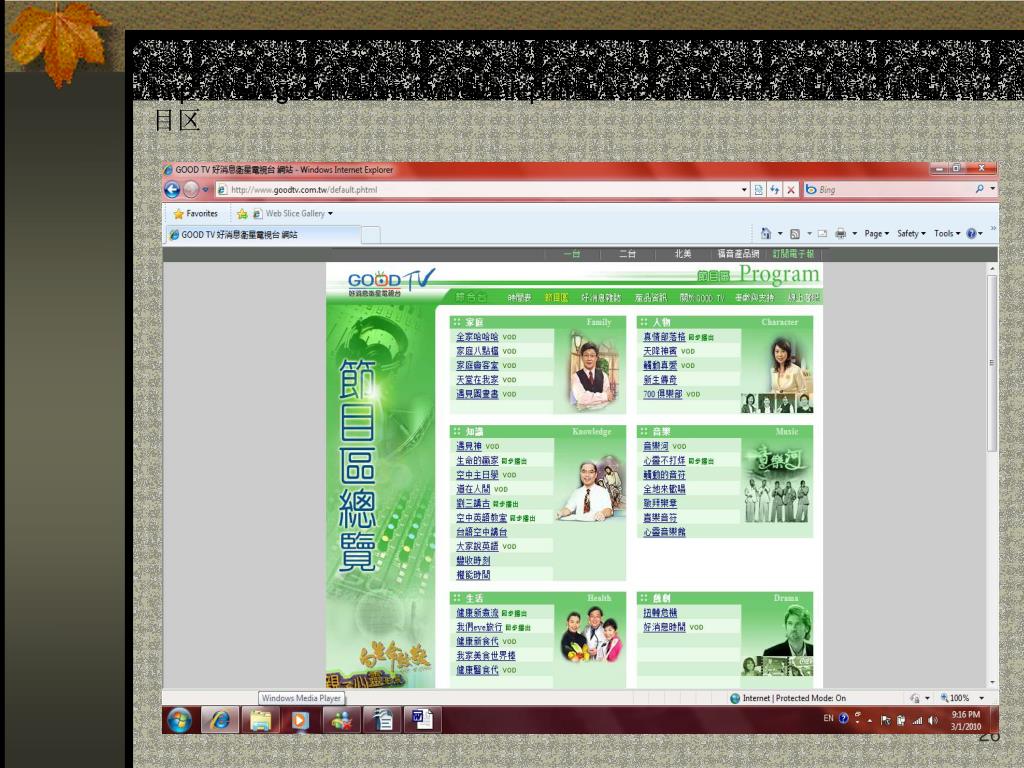1024x768 pixels.
Task: Open the Print options dropdown arrow
Action: click(x=854, y=234)
